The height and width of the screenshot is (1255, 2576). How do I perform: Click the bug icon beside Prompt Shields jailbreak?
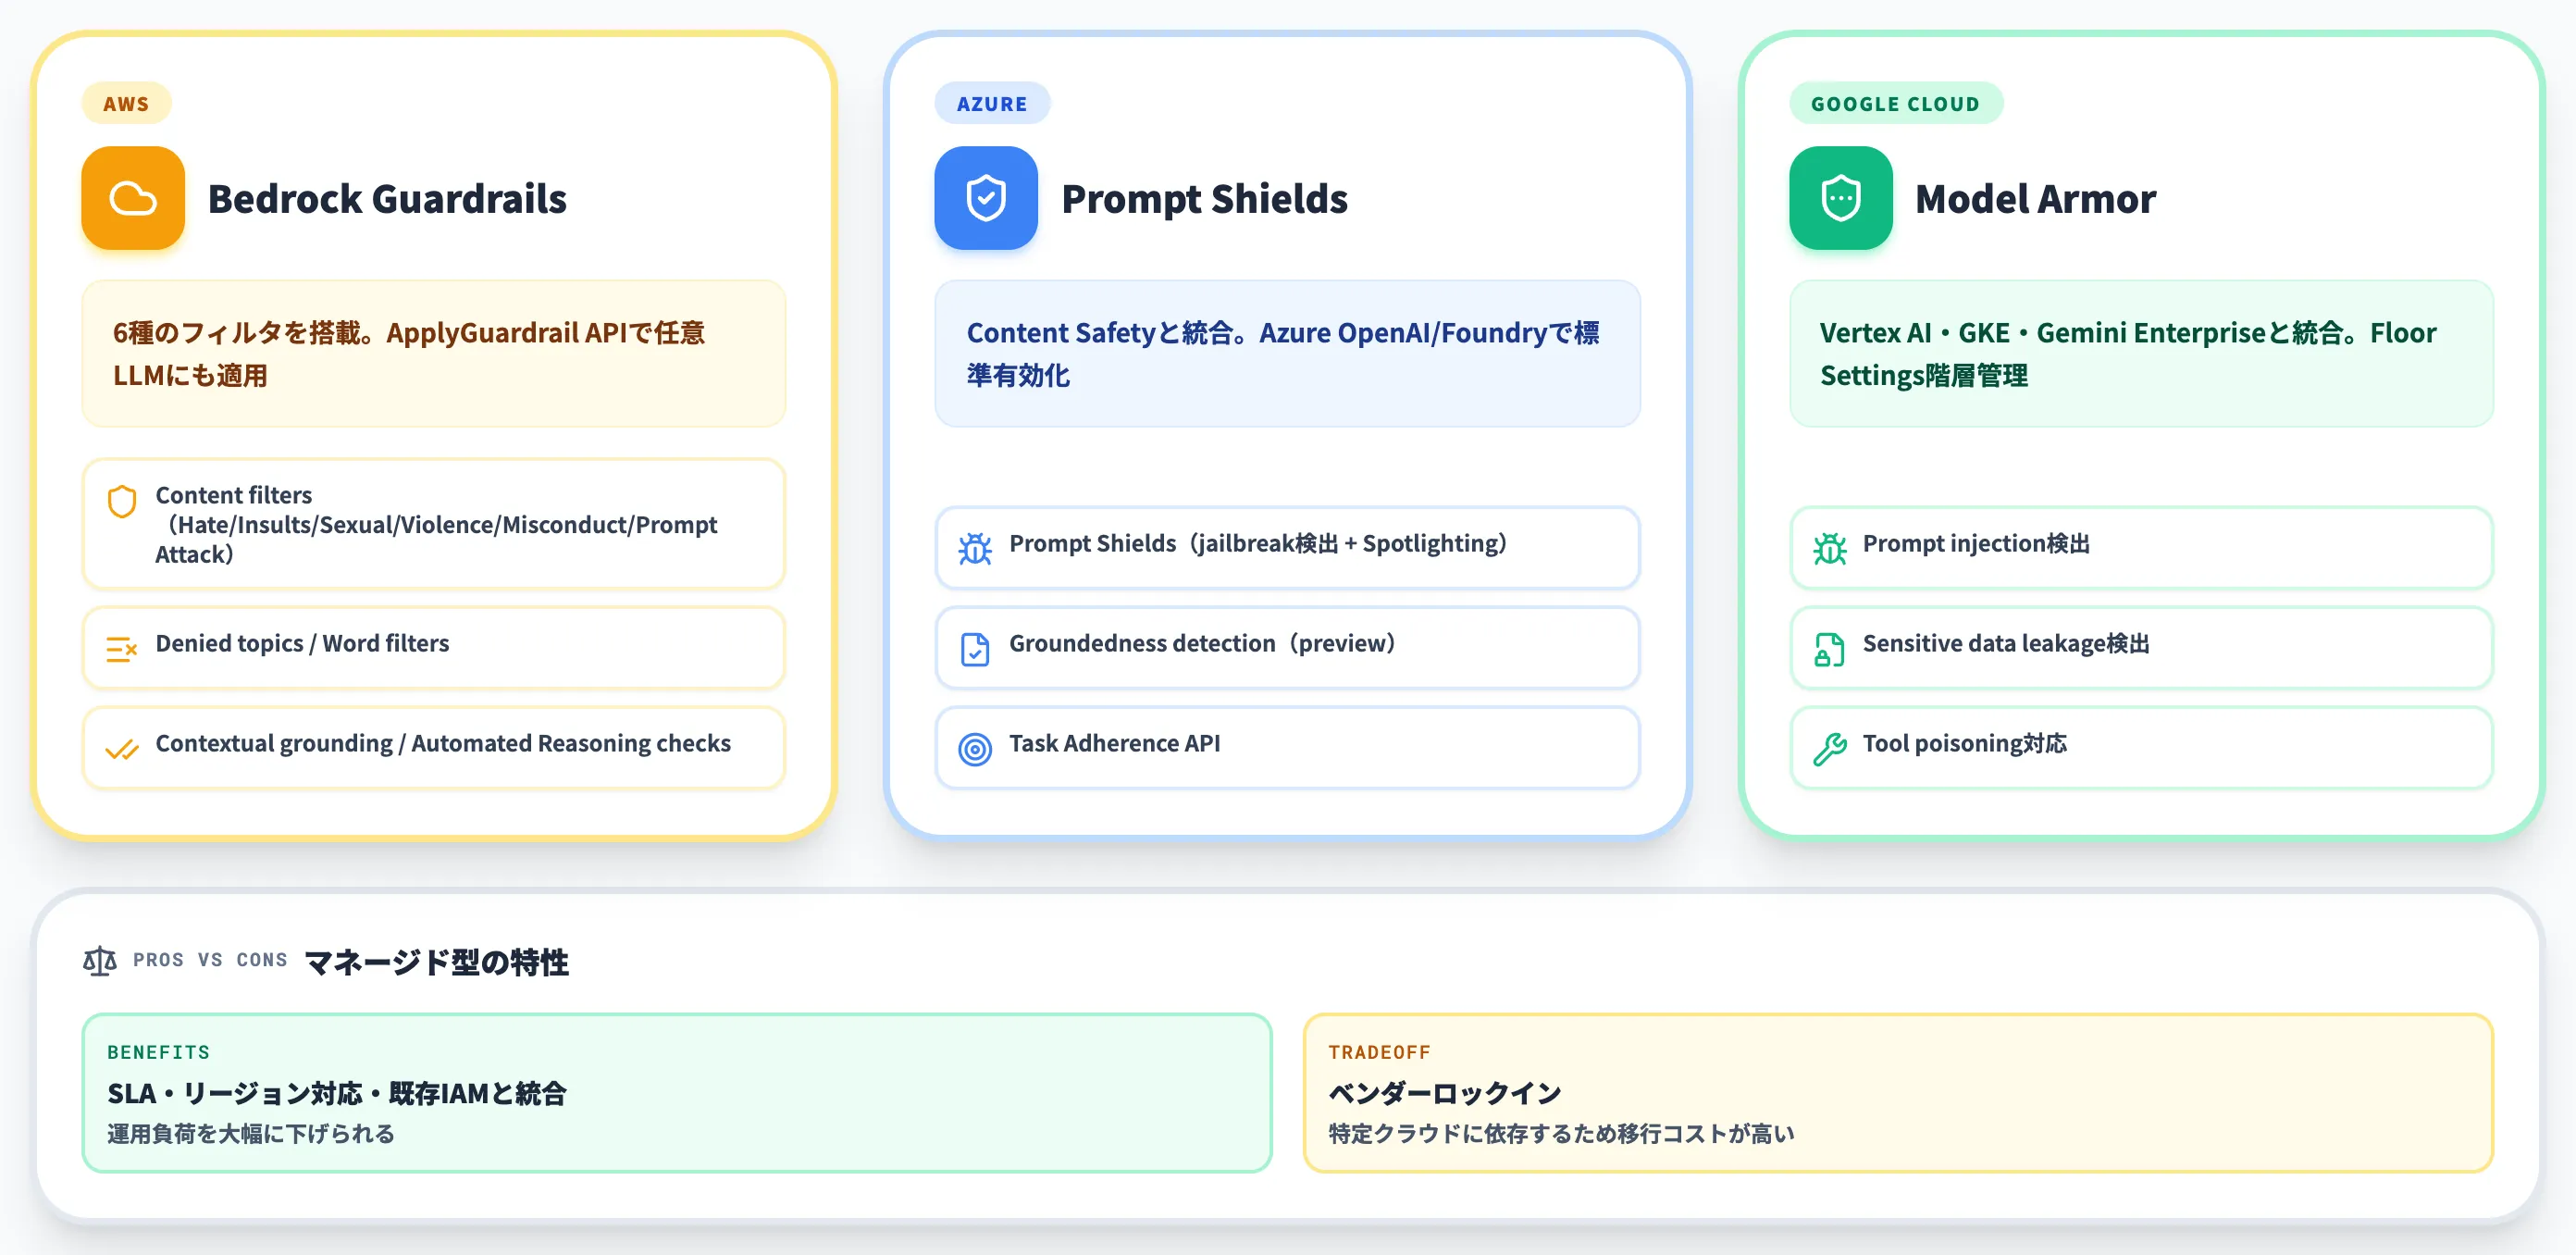pyautogui.click(x=975, y=548)
